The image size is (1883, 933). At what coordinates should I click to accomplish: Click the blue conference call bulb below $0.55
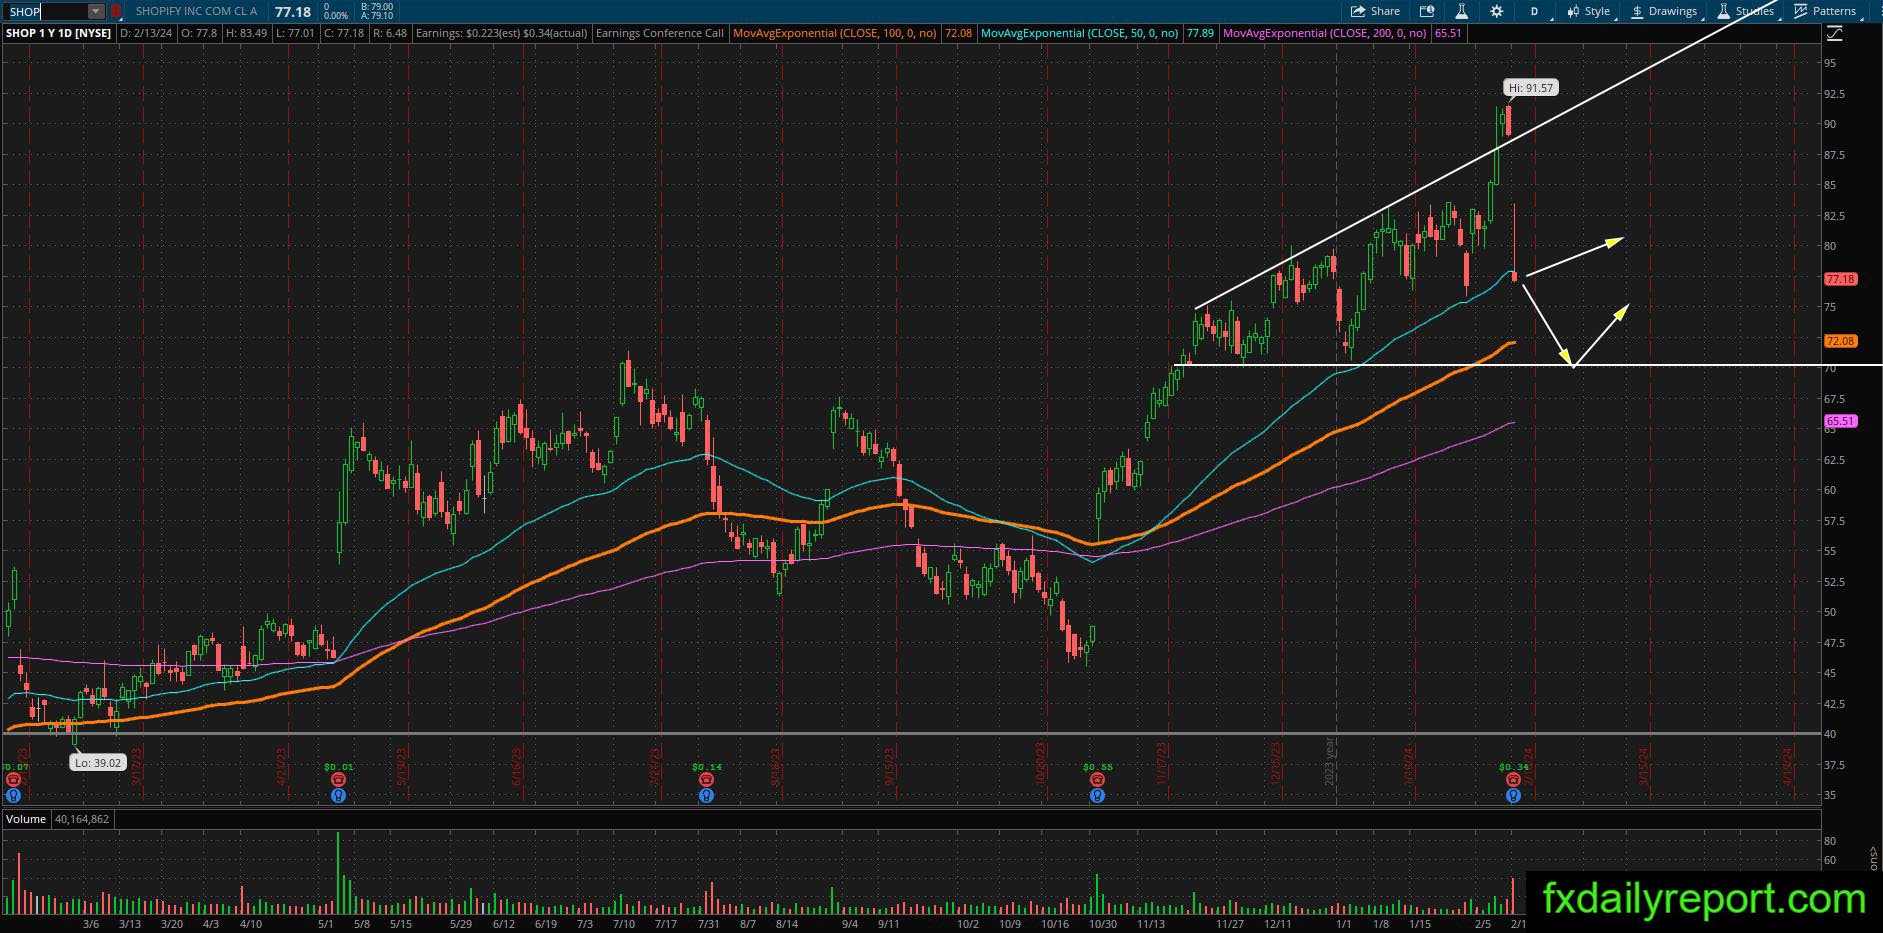(1097, 796)
